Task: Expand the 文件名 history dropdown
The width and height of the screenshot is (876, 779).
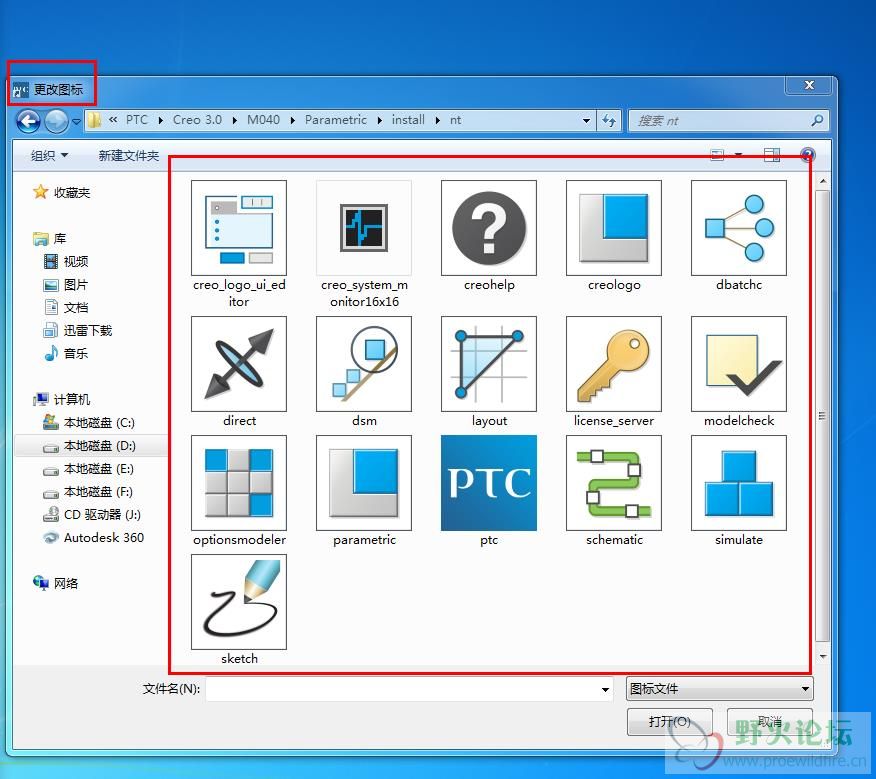Action: 605,689
